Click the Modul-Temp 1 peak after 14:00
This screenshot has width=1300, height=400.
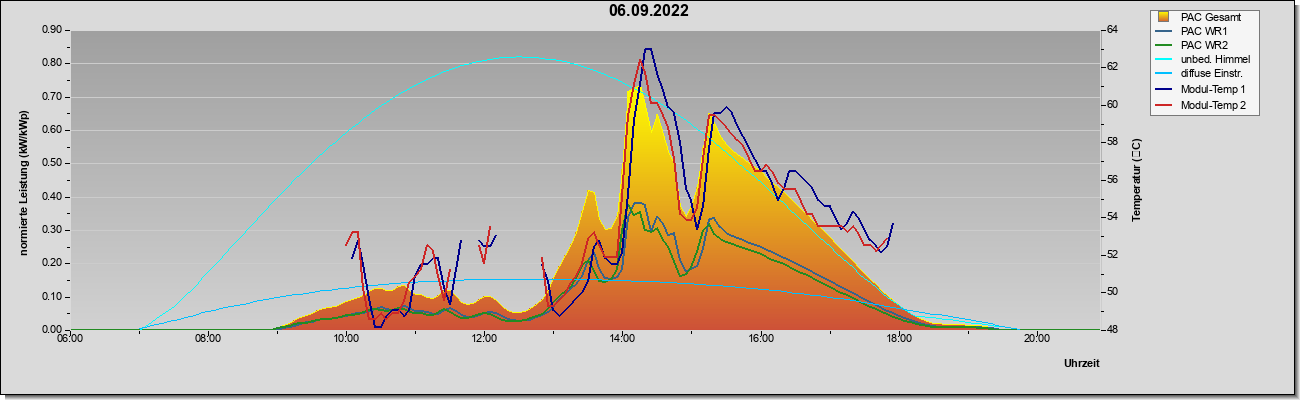[x=648, y=48]
